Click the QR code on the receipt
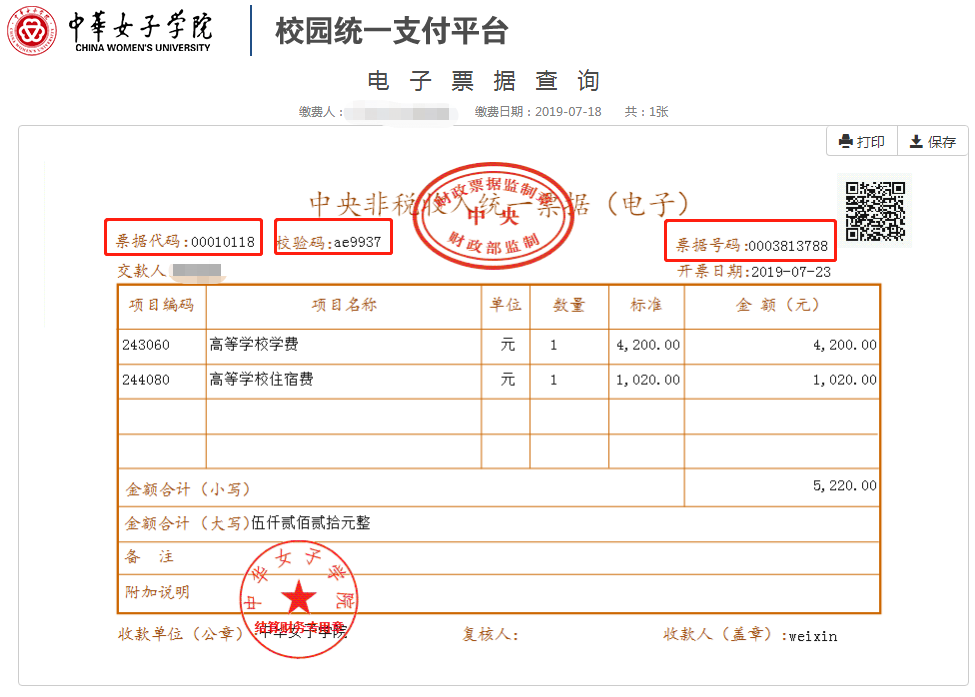This screenshot has width=975, height=697. click(x=875, y=210)
